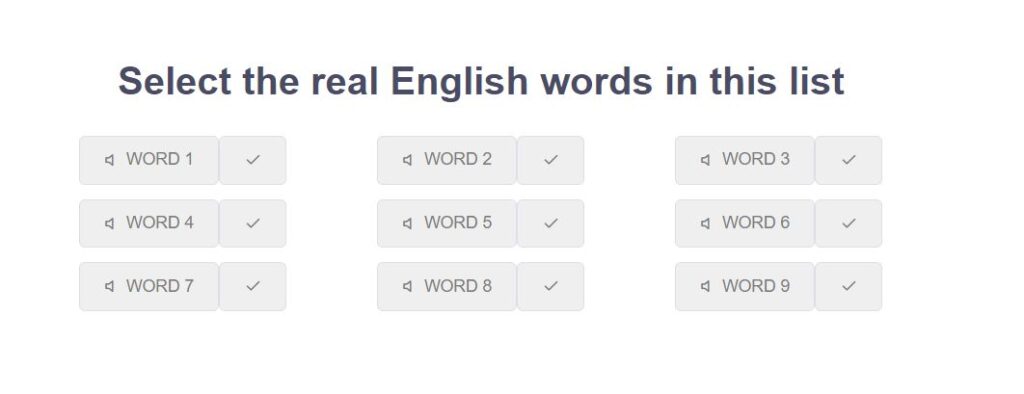
Task: Mark WORD 6 as real with checkmark
Action: pyautogui.click(x=848, y=223)
